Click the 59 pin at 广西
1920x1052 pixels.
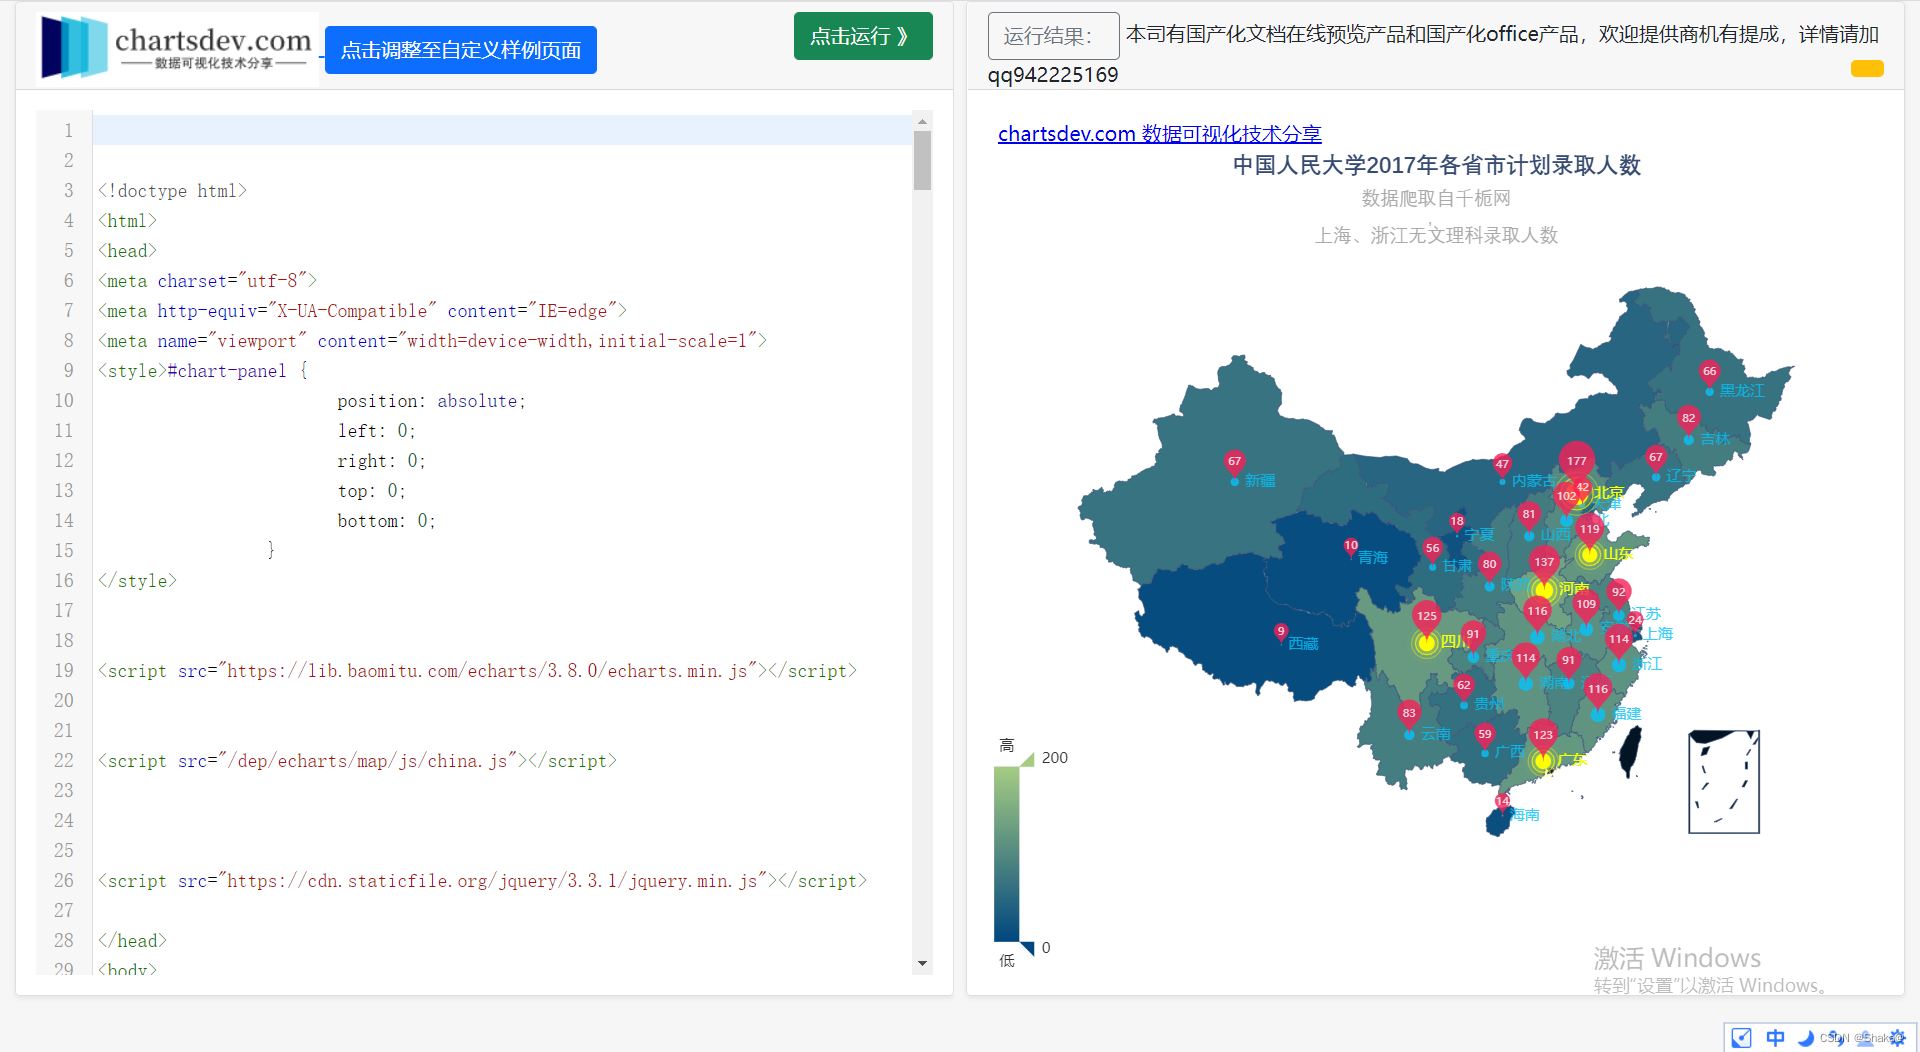(1485, 736)
